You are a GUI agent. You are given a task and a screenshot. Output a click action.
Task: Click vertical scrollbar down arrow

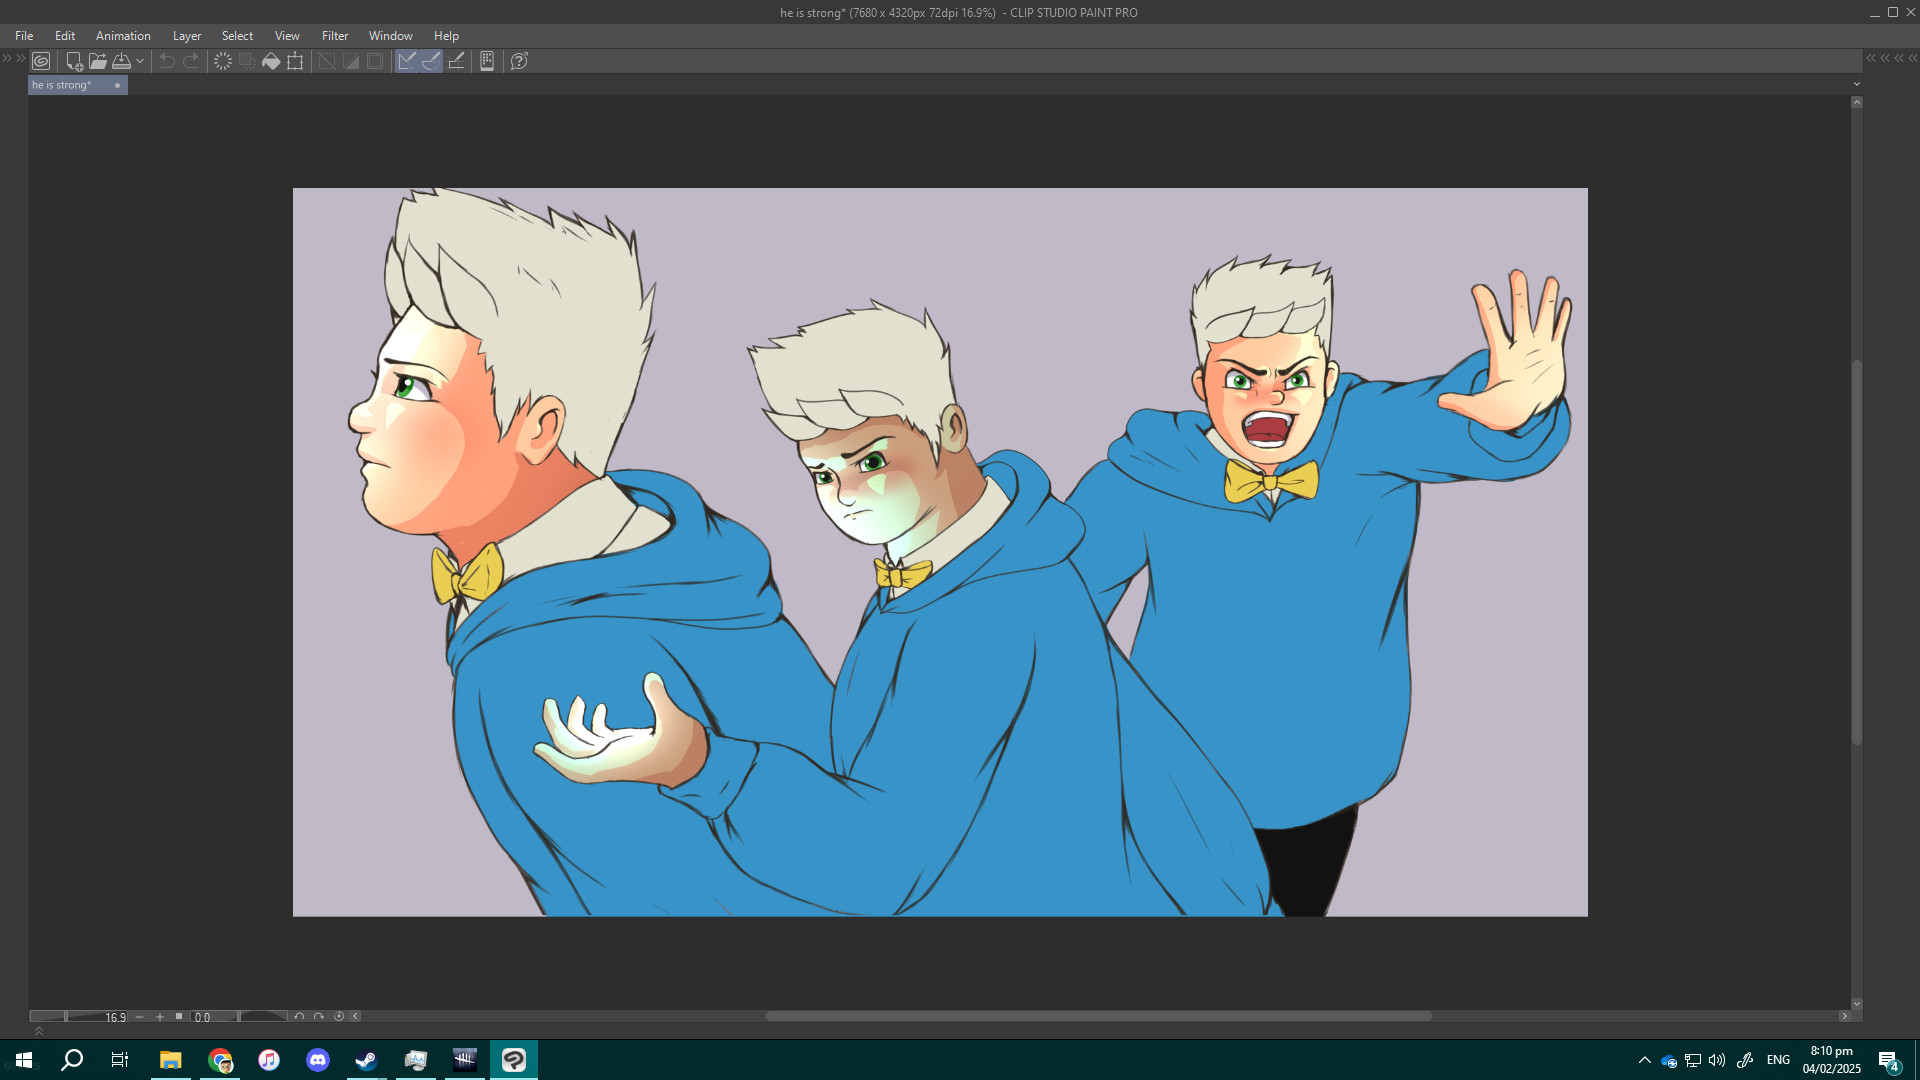(1857, 1003)
